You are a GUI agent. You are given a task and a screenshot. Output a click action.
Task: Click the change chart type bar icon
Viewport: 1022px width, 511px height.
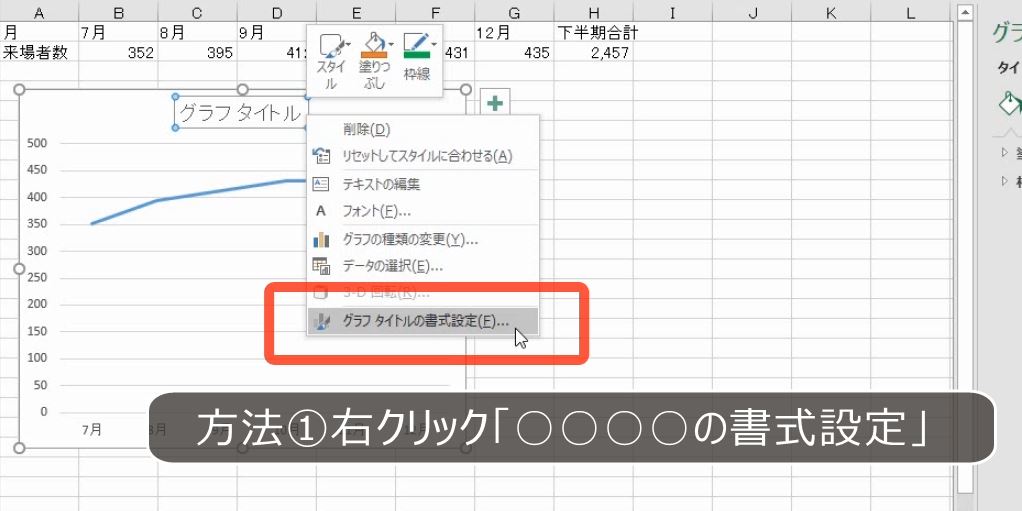[x=321, y=240]
